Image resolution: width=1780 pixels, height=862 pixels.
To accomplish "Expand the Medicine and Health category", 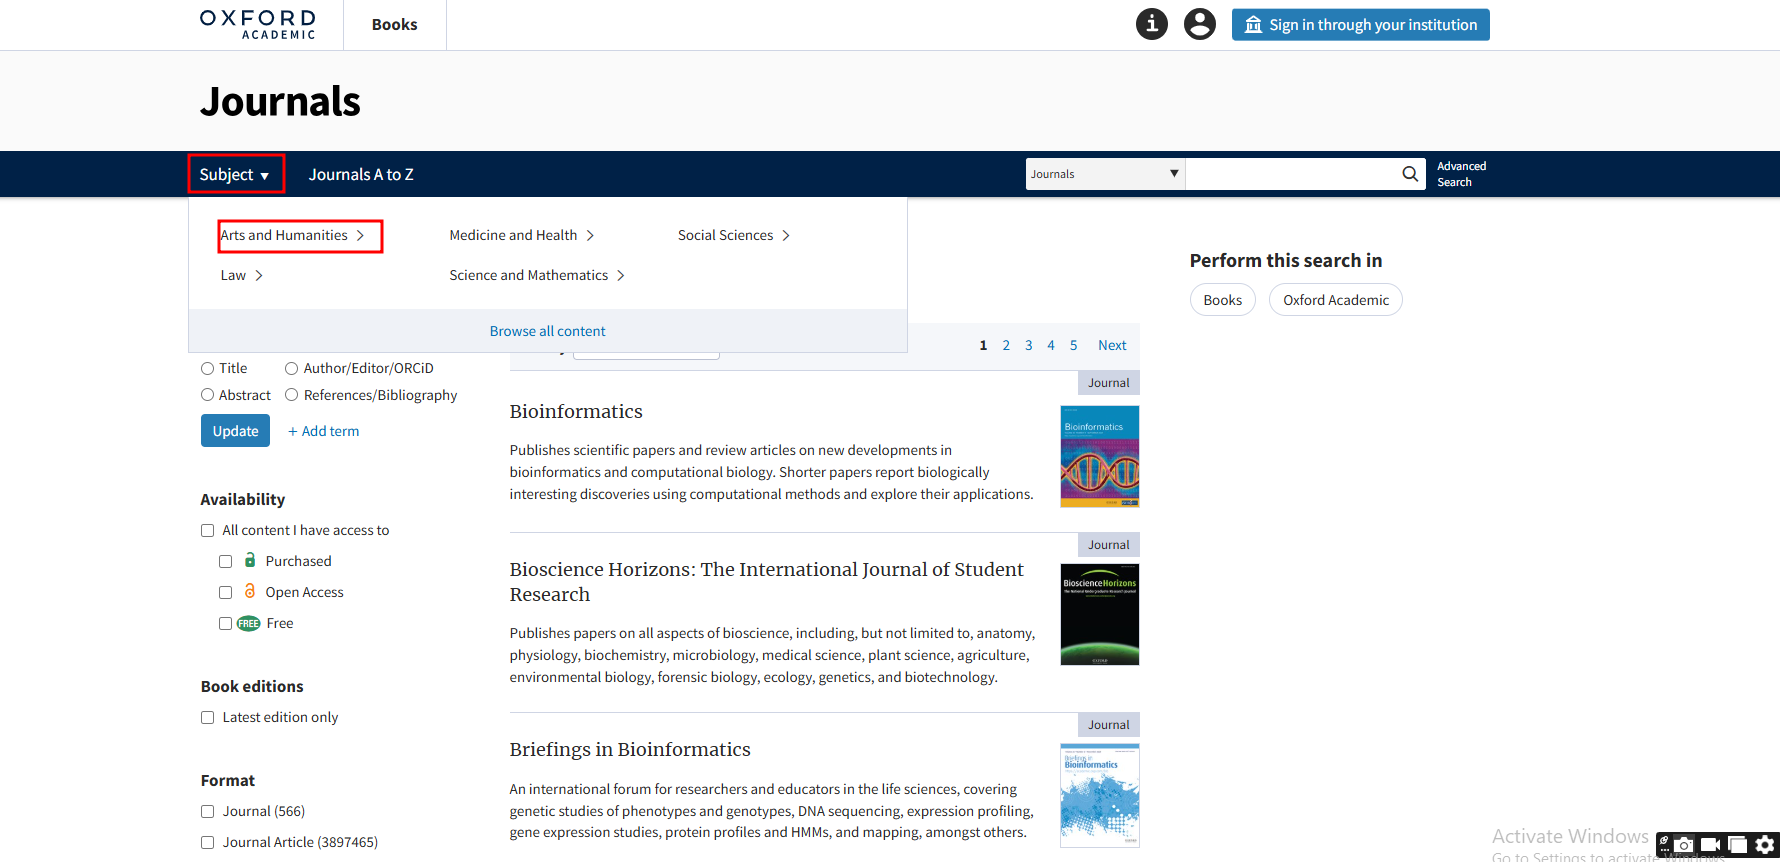I will [521, 235].
